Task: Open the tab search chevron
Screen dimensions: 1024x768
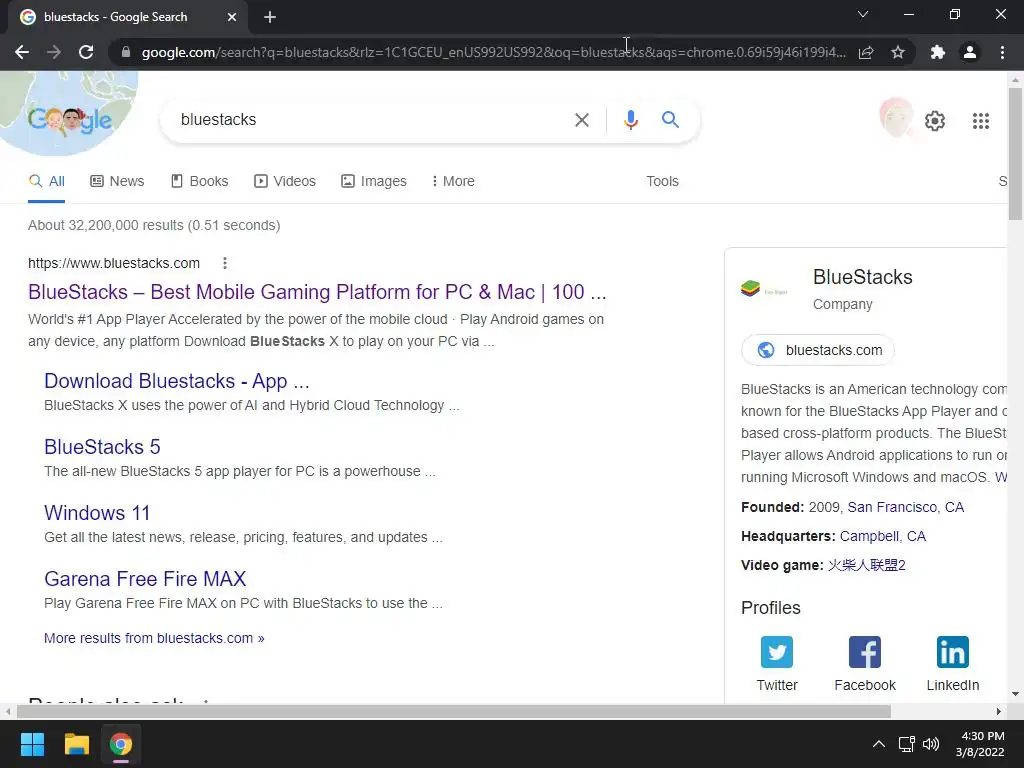Action: point(863,14)
